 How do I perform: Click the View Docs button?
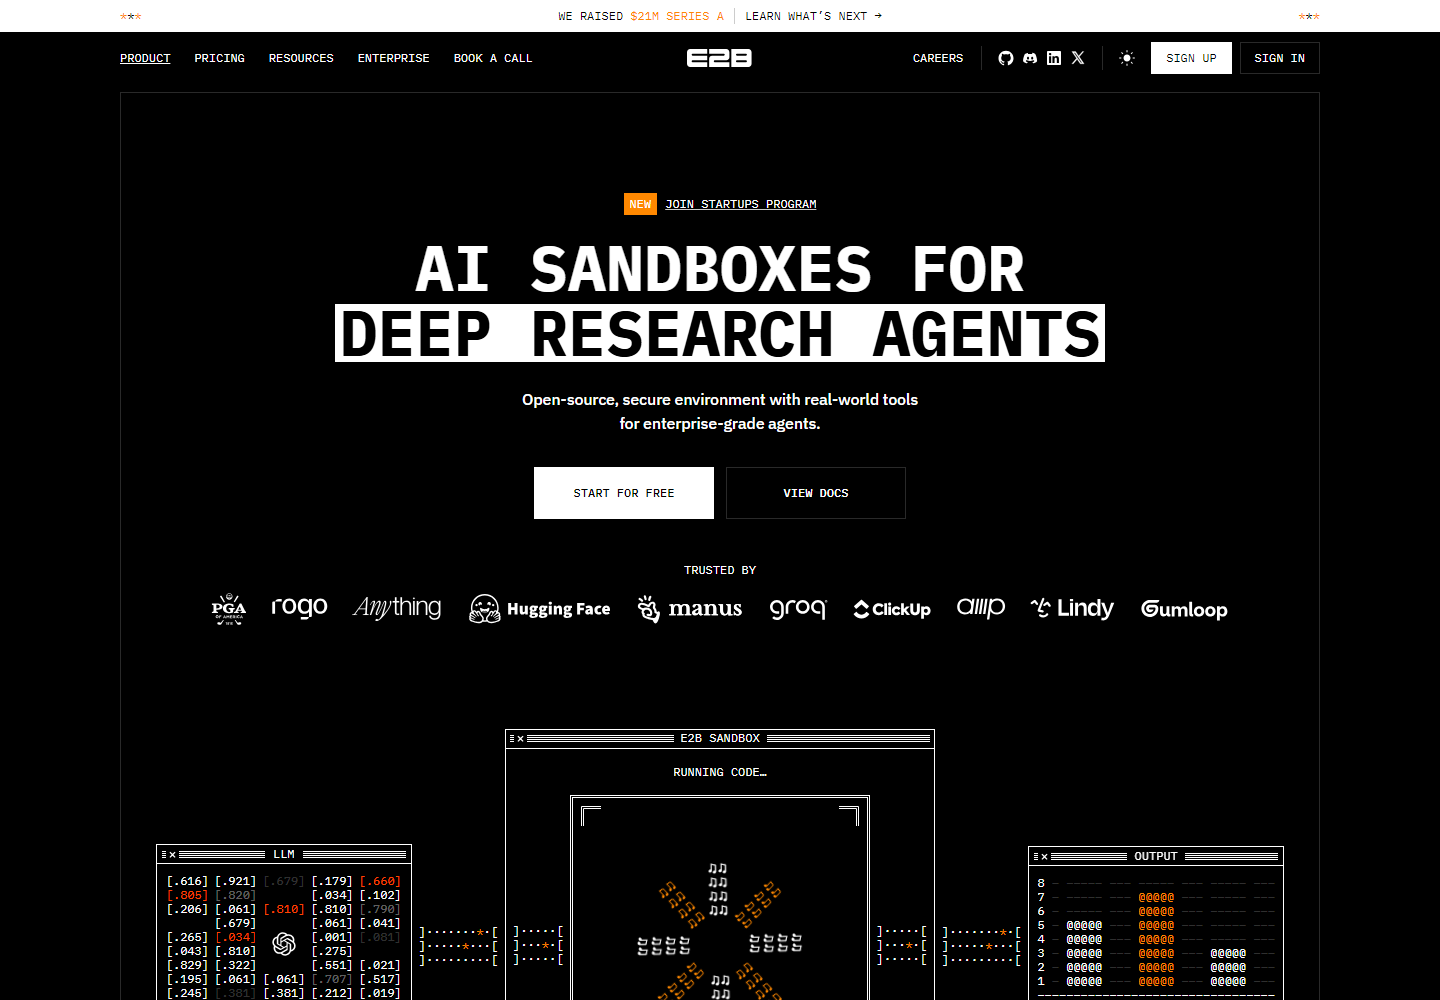coord(816,493)
